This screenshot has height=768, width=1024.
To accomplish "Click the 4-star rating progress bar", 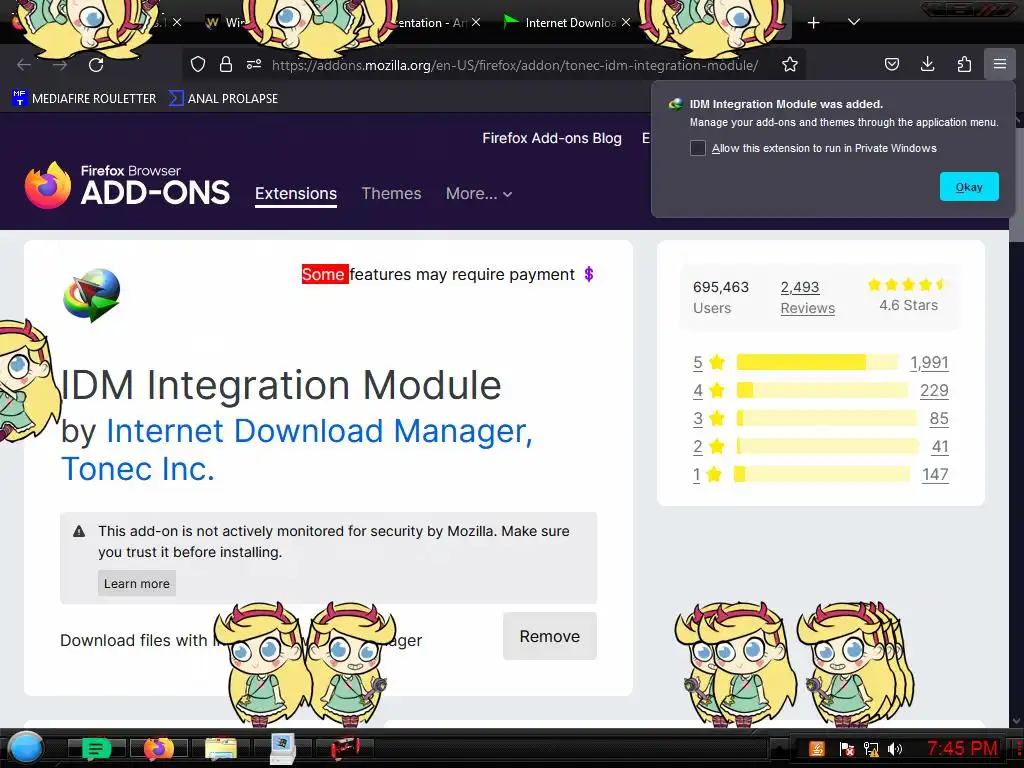I will pos(822,390).
